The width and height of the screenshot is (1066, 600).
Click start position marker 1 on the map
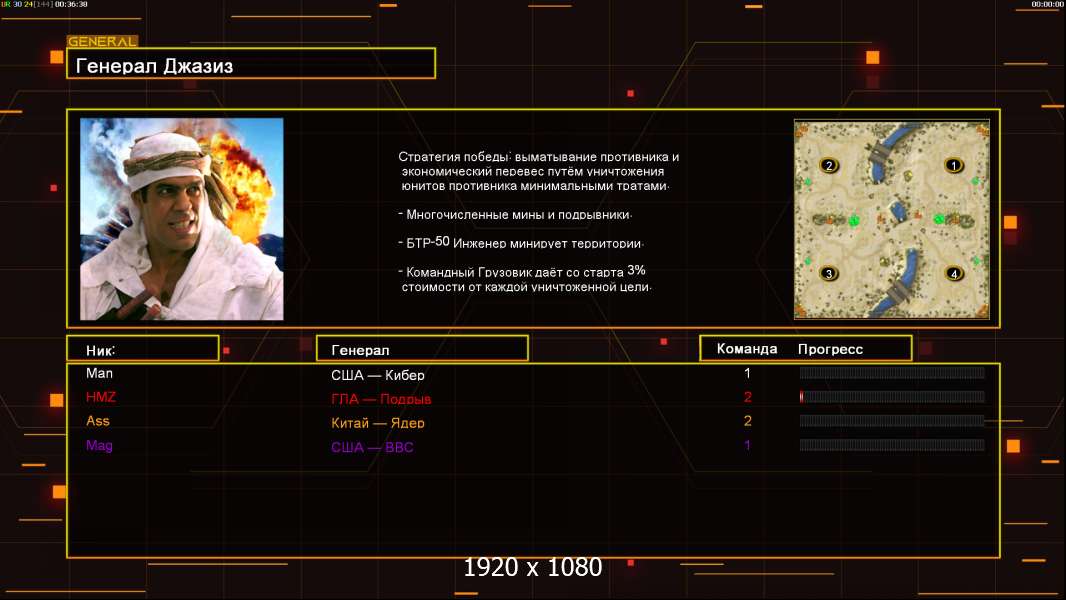953,165
